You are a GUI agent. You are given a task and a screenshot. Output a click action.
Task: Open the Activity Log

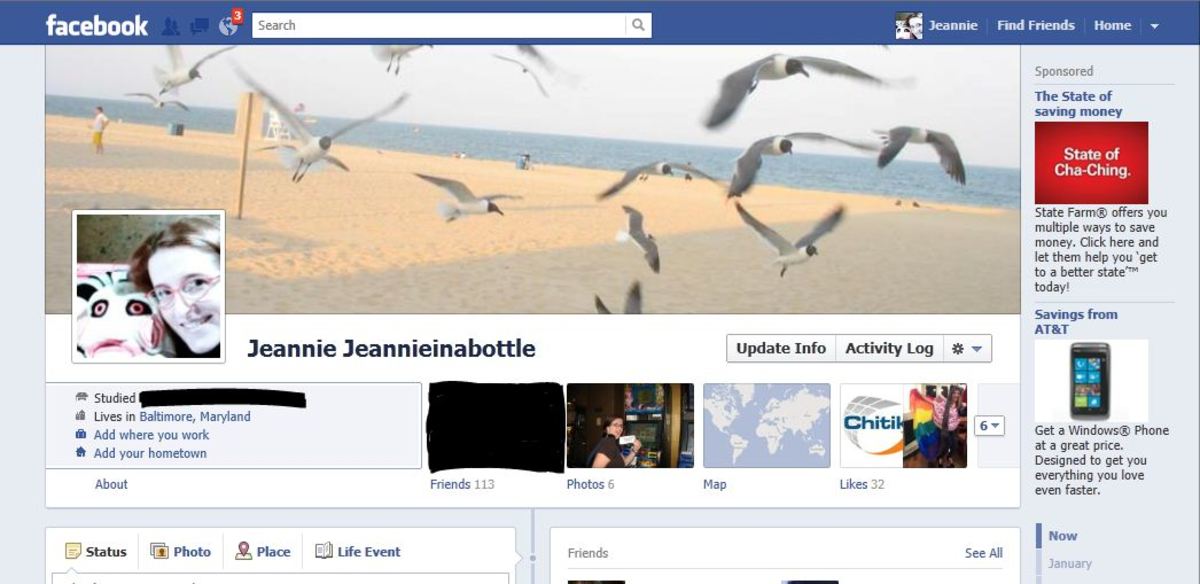point(889,349)
